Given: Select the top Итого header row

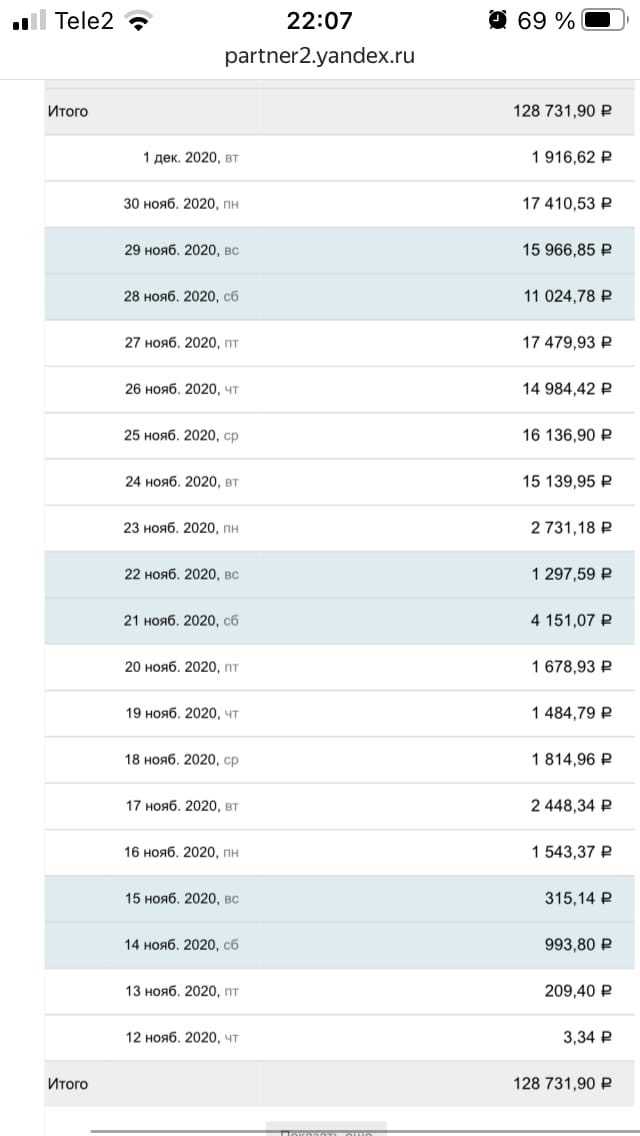Looking at the screenshot, I should (339, 111).
